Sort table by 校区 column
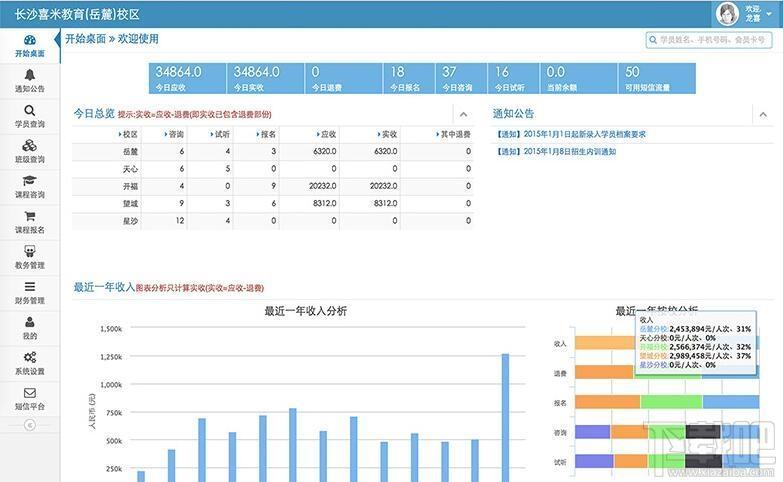This screenshot has height=482, width=783. 128,134
